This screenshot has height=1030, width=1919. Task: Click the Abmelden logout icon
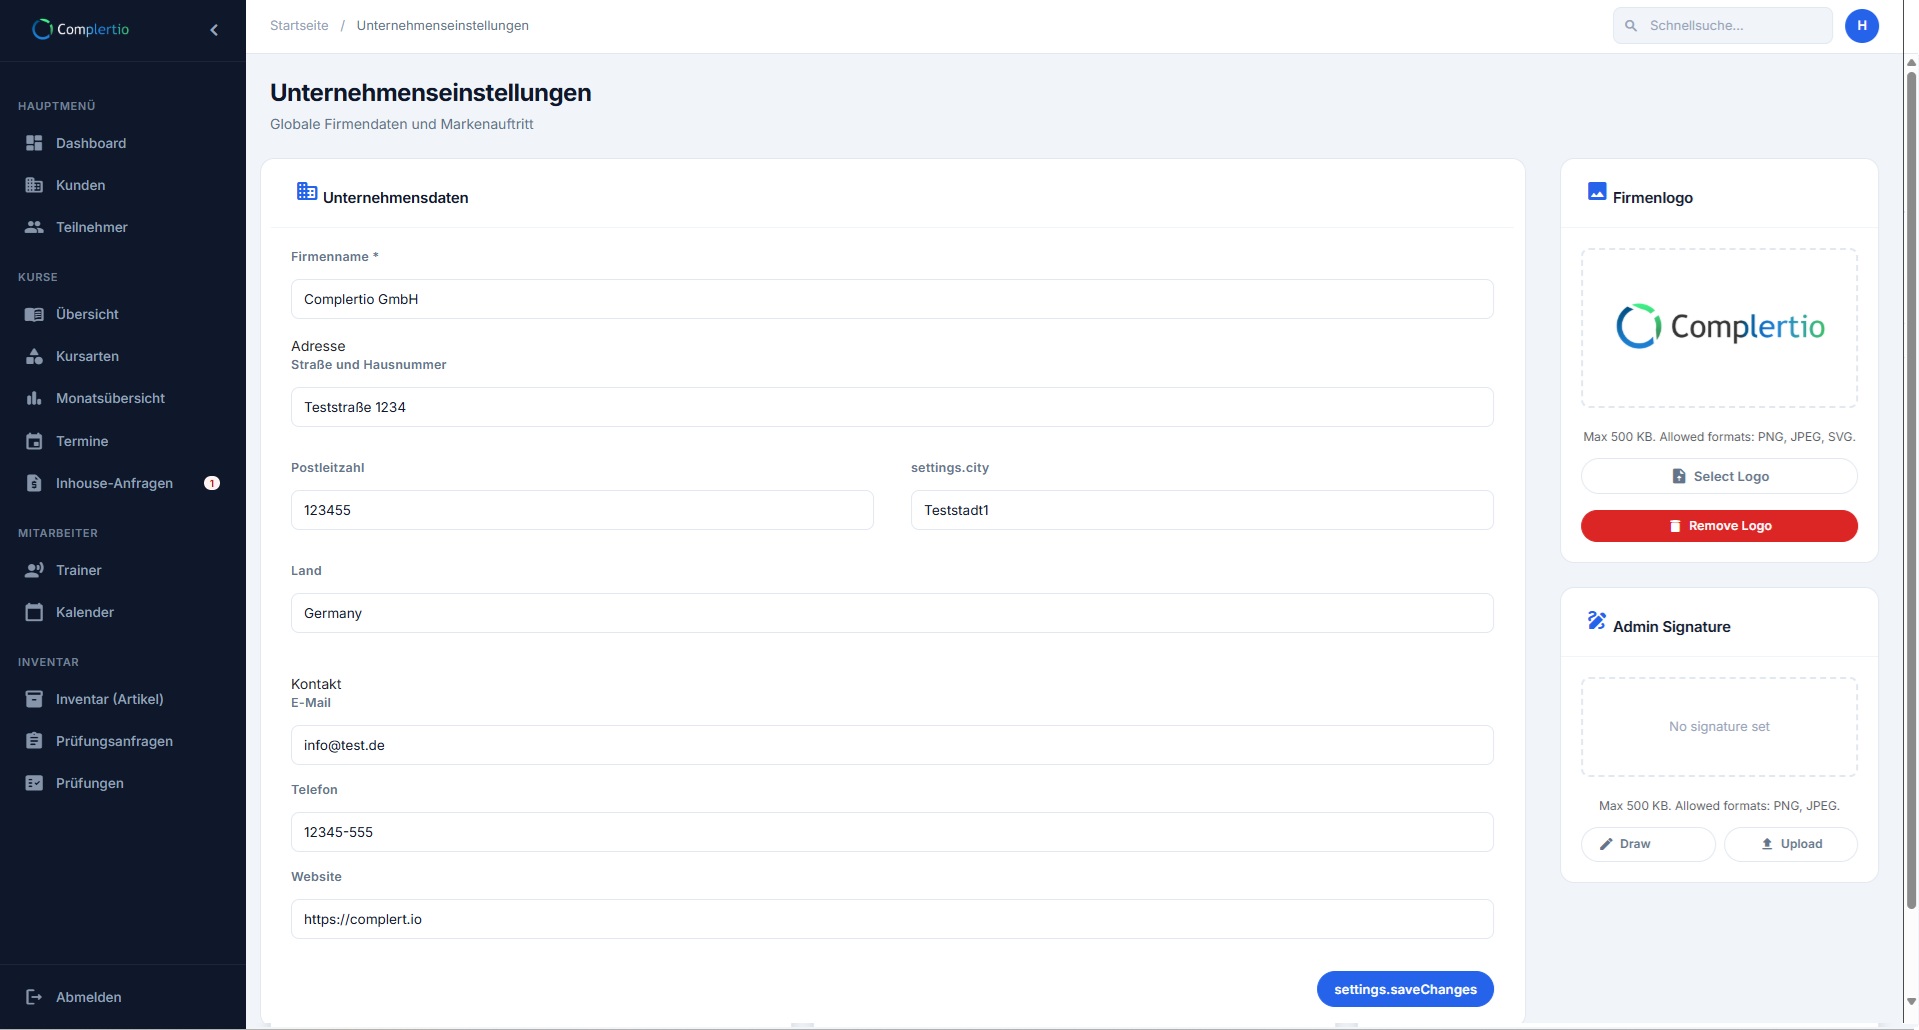pos(34,997)
